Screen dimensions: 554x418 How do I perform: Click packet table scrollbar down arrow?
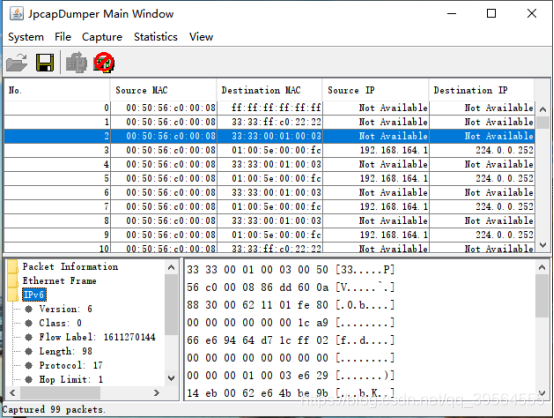point(543,245)
